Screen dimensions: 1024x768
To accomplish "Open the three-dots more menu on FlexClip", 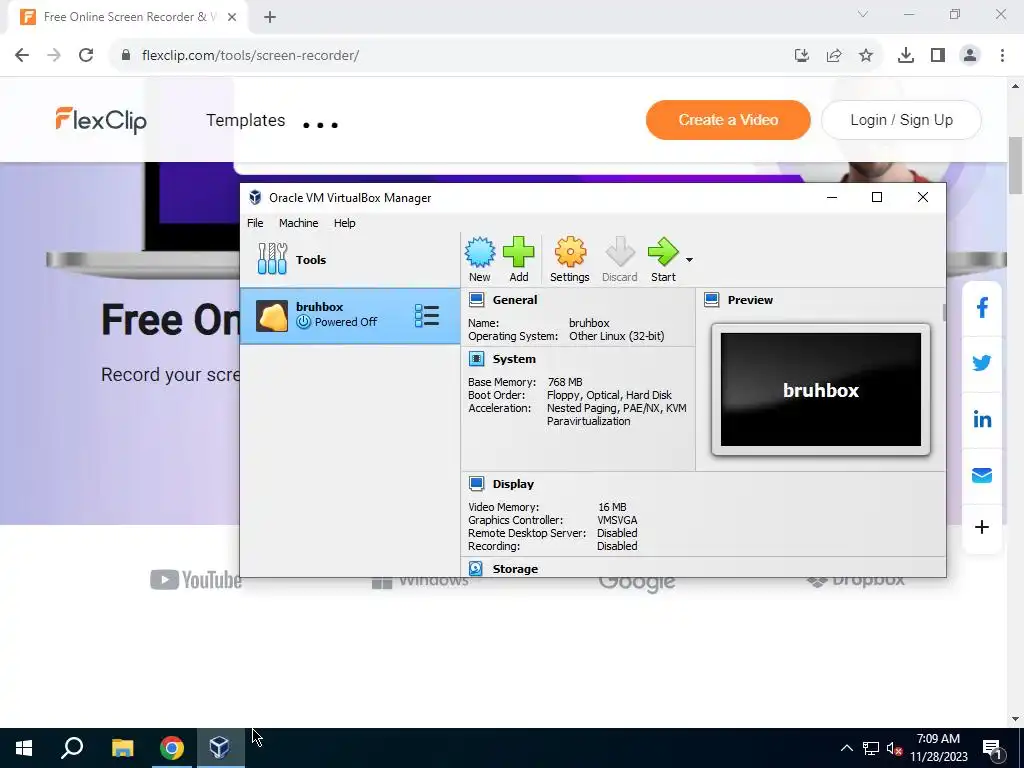I will [321, 125].
